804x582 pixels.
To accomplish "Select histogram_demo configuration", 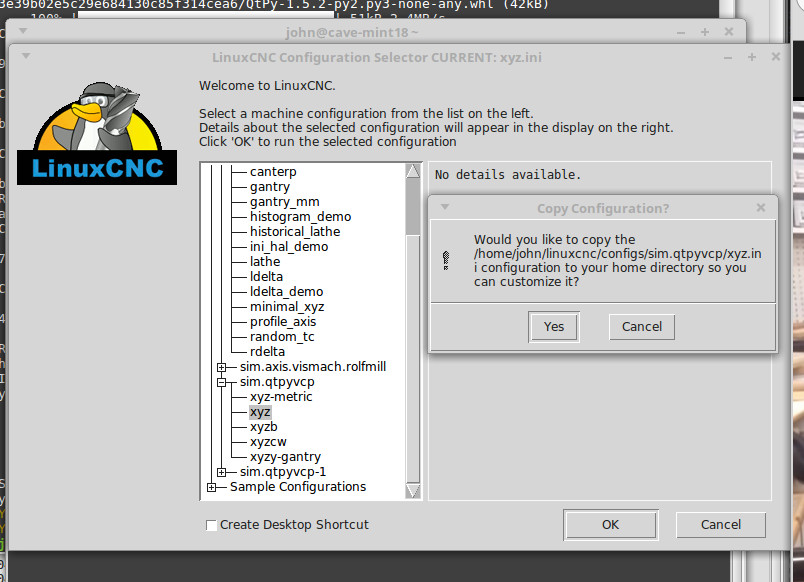I will [300, 216].
